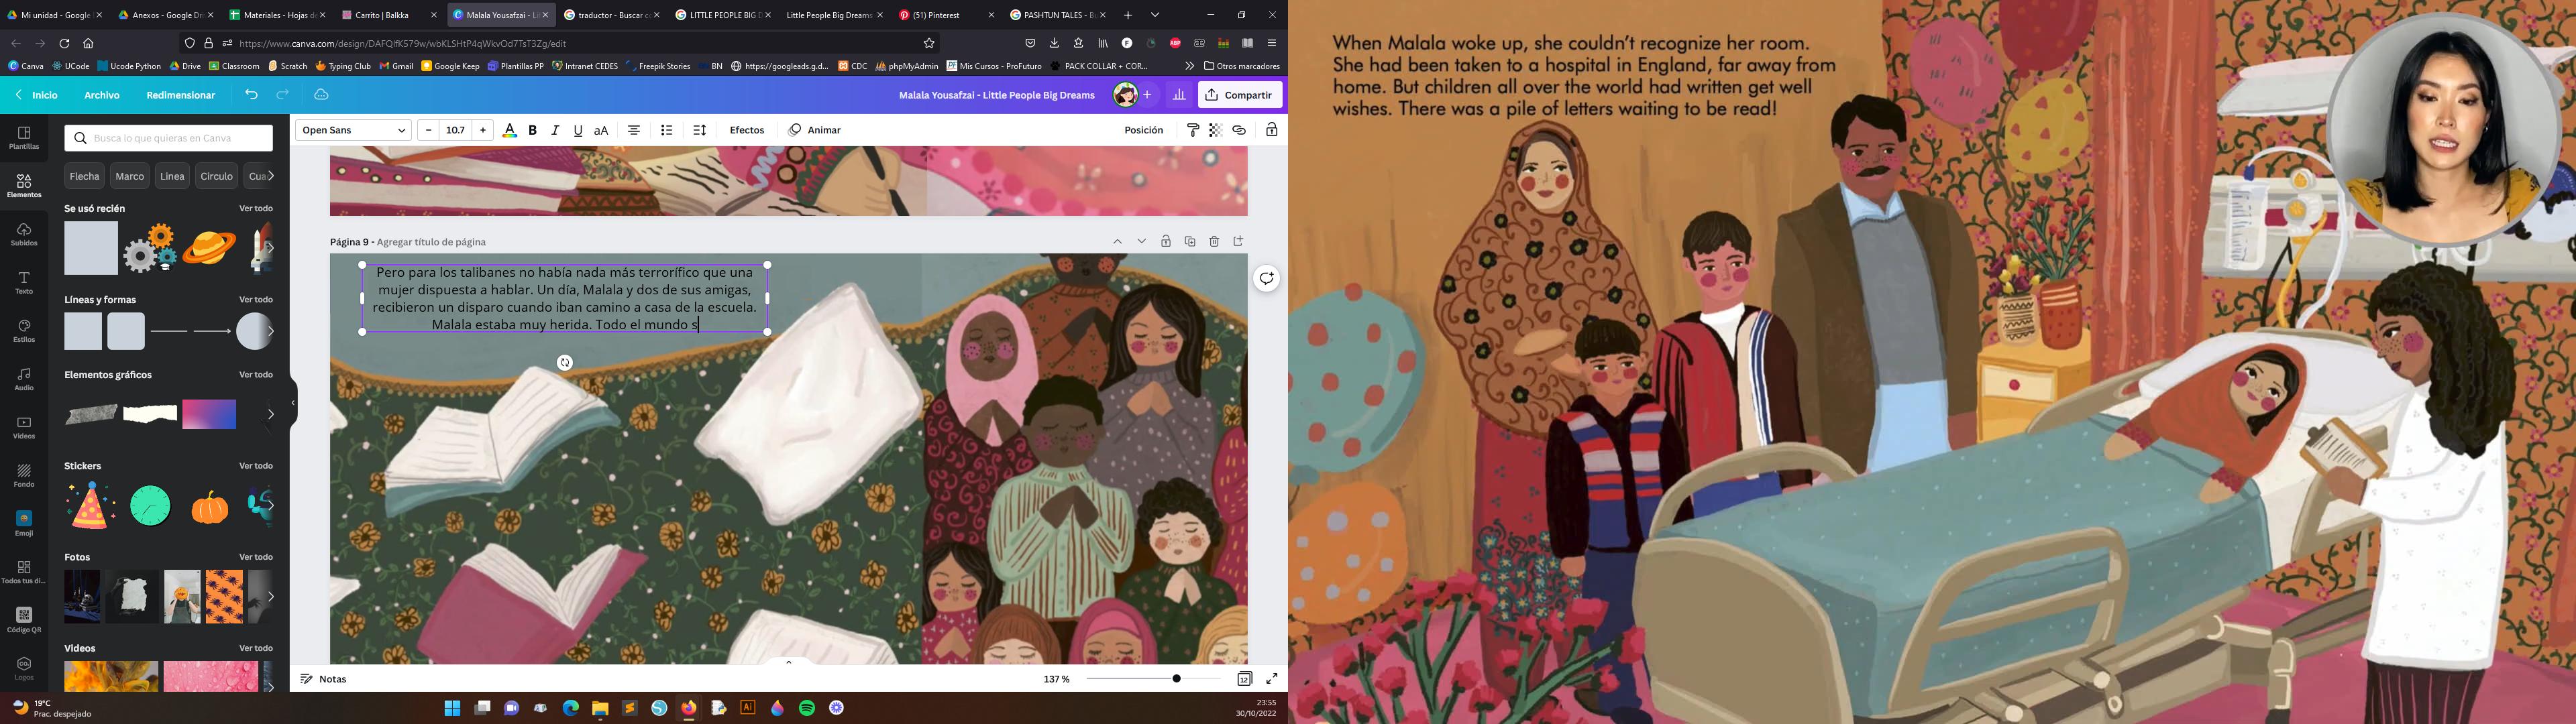
Task: Click the cloud save status icon
Action: 321,95
